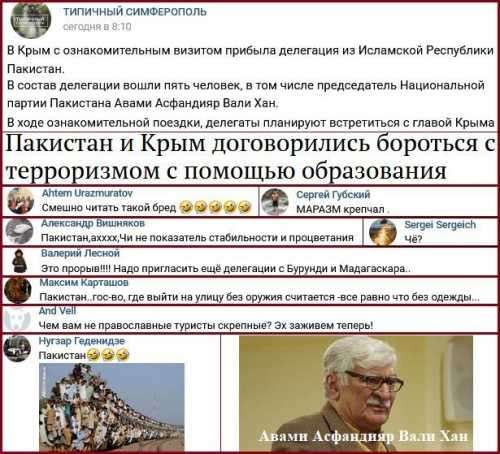Open Sergei Sergeich's profile name
500x454 pixels.
[440, 225]
